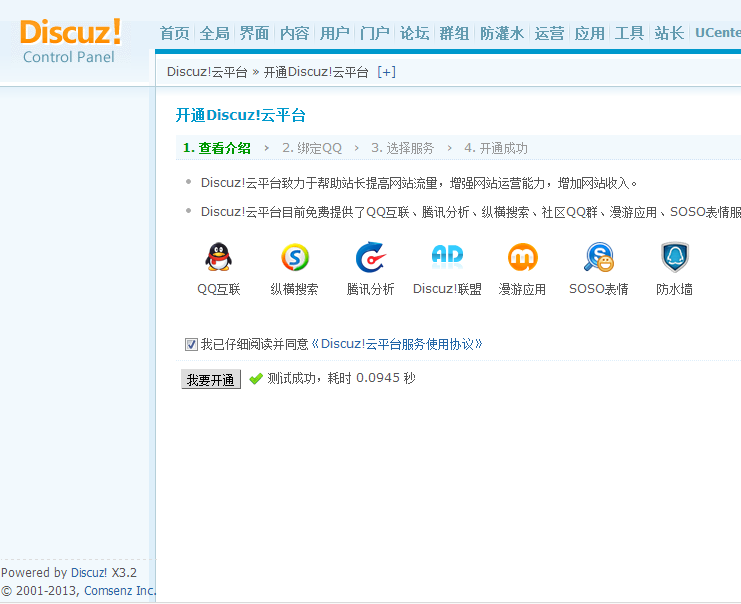Select step 3. 选择服务
741x604 pixels.
pyautogui.click(x=402, y=148)
